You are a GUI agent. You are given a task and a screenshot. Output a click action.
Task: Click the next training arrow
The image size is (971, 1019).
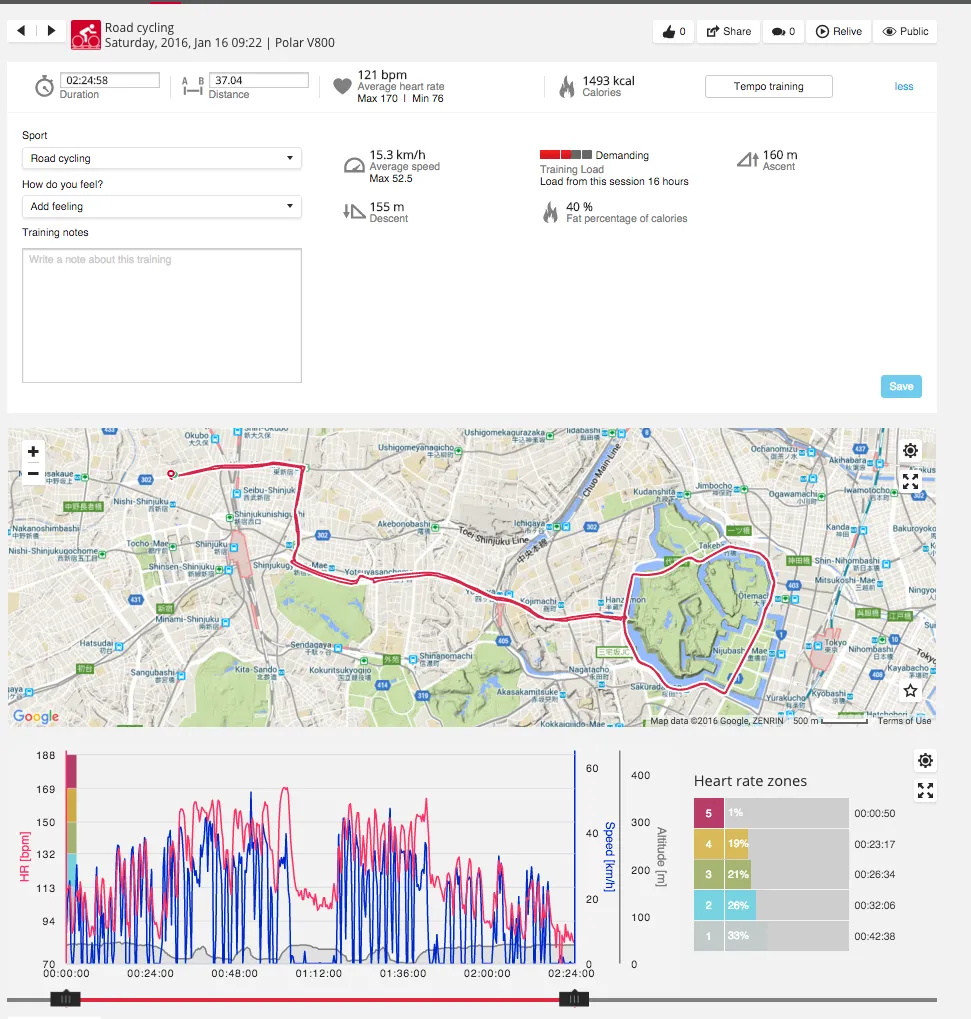point(52,31)
